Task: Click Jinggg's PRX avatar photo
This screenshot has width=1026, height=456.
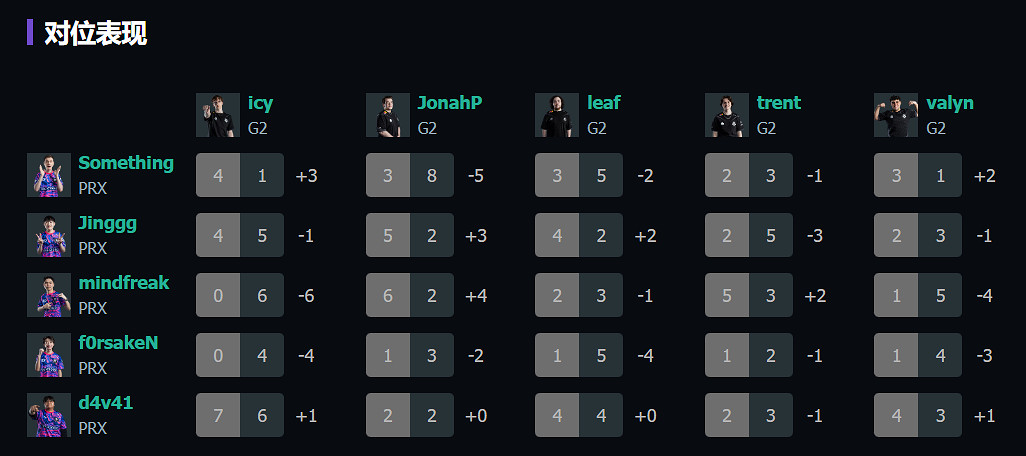Action: [49, 235]
